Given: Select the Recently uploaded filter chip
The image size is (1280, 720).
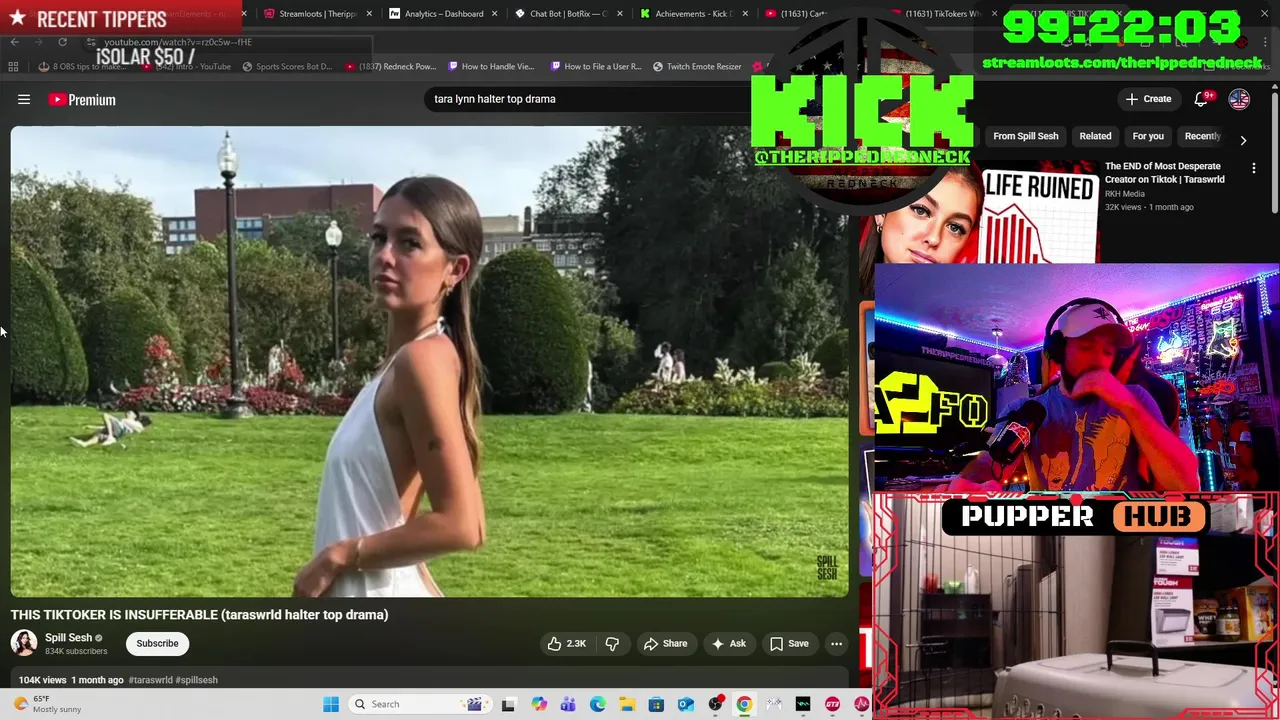Looking at the screenshot, I should [1203, 136].
